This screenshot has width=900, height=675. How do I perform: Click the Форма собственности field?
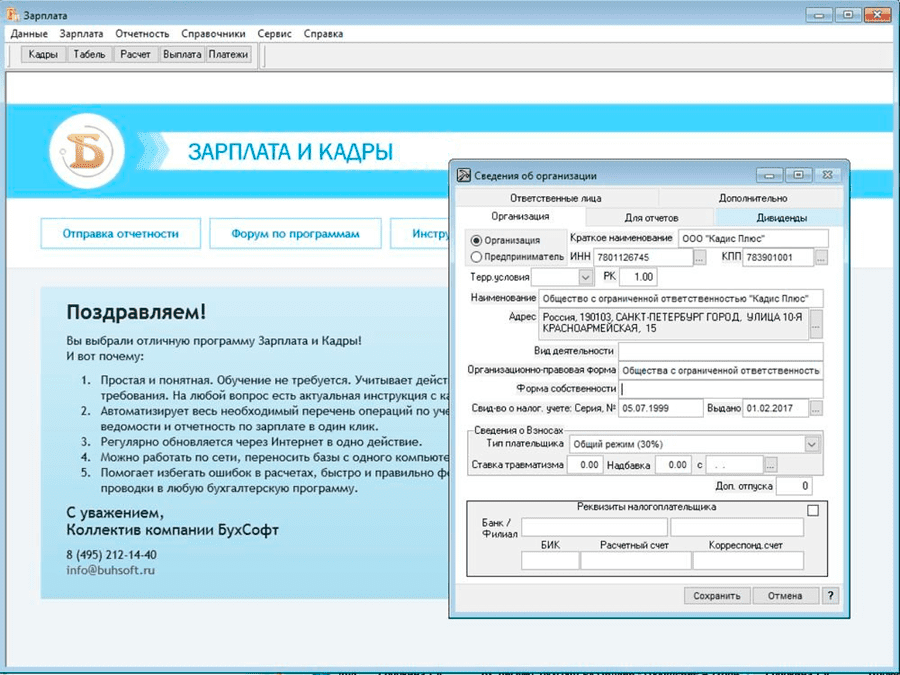721,389
